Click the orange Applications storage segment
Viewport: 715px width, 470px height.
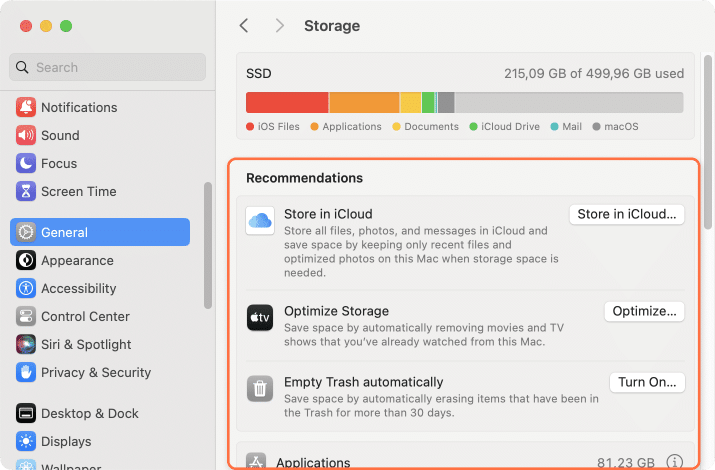364,103
